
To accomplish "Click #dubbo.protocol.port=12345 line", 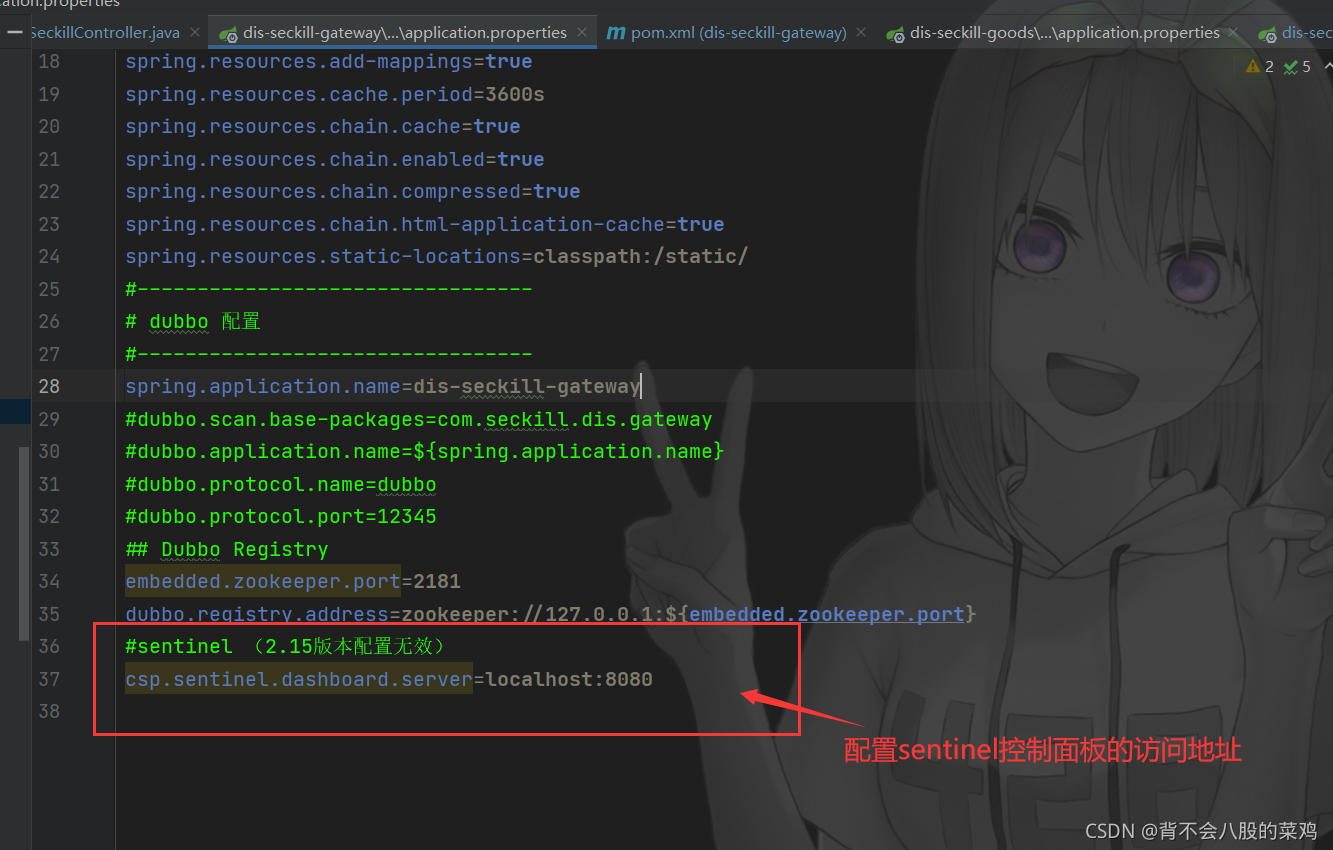I will pyautogui.click(x=281, y=516).
